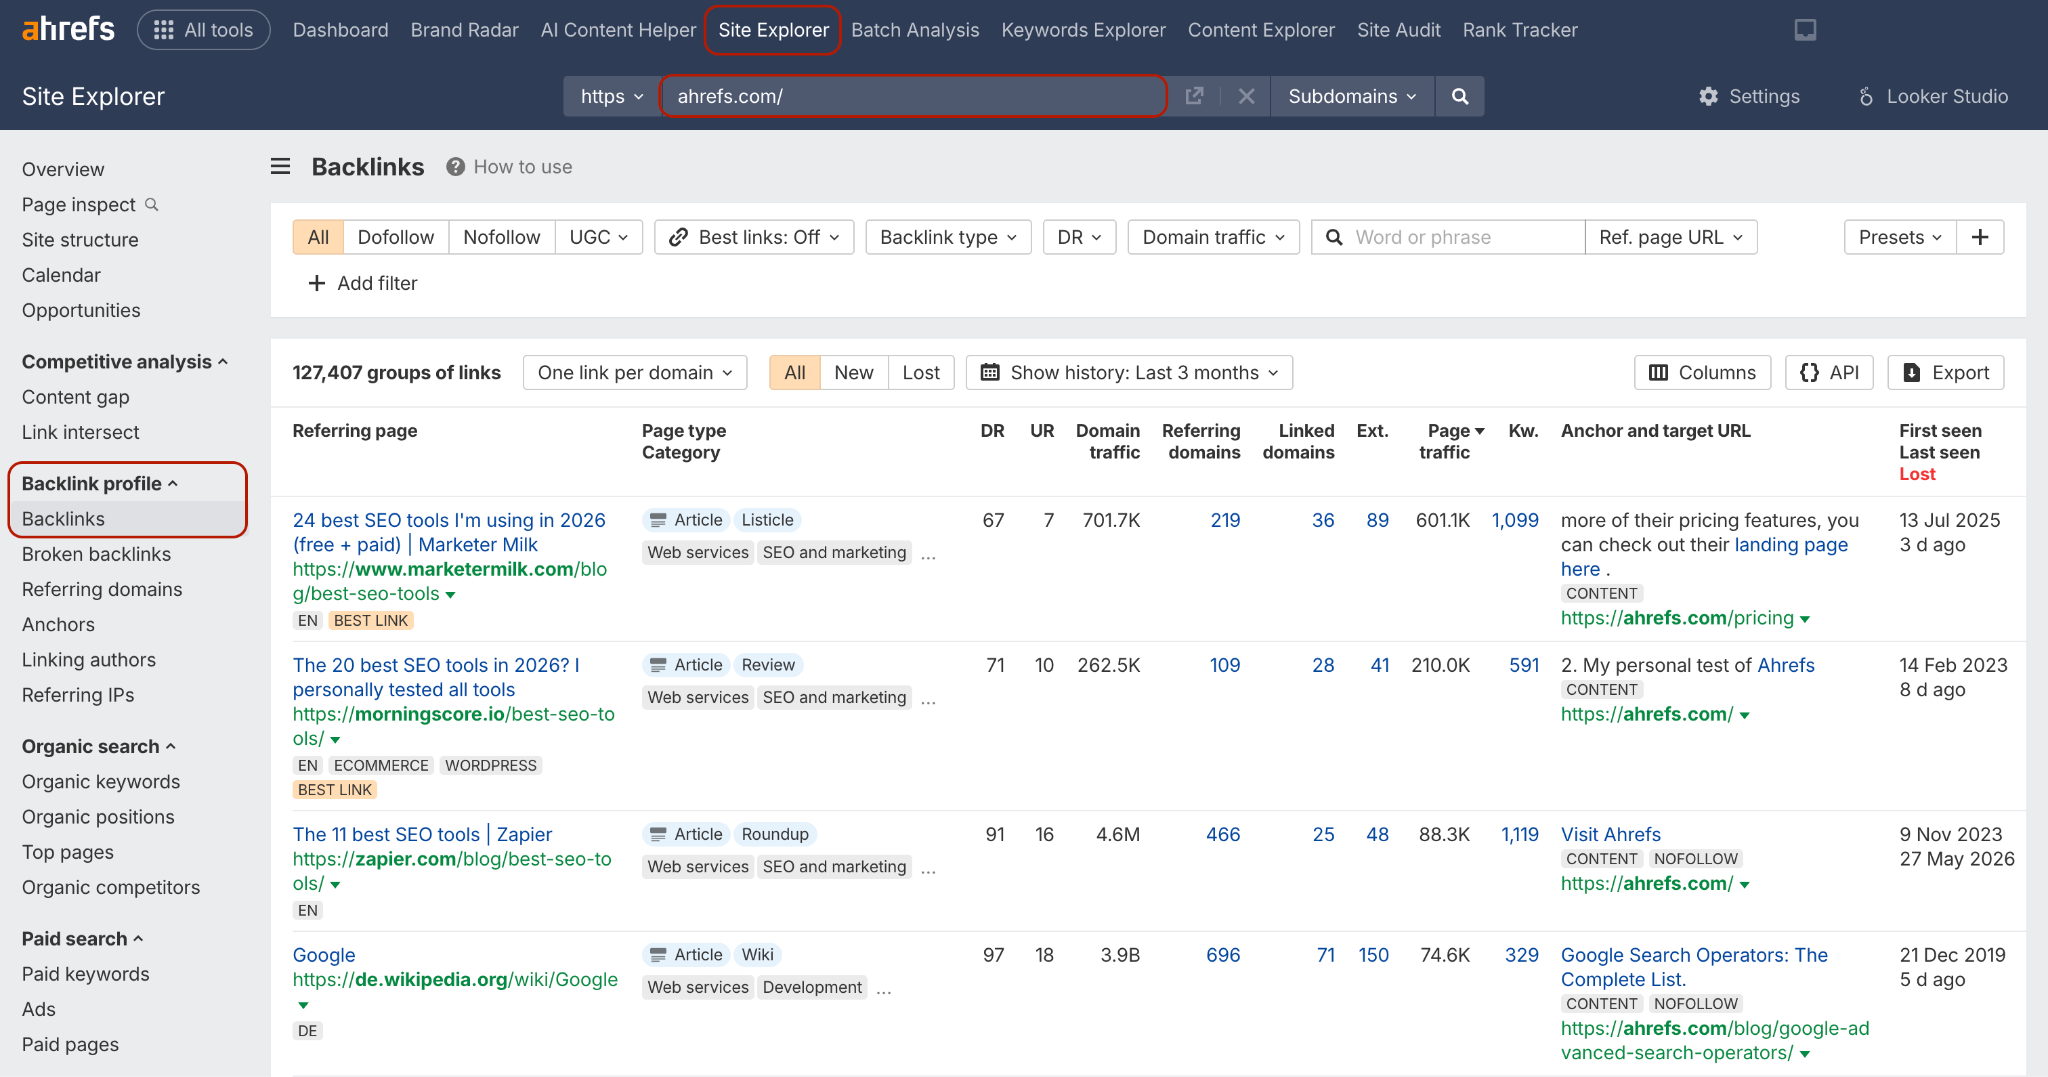The width and height of the screenshot is (2048, 1077).
Task: Click the magnifier next to Page inspect
Action: (x=152, y=204)
